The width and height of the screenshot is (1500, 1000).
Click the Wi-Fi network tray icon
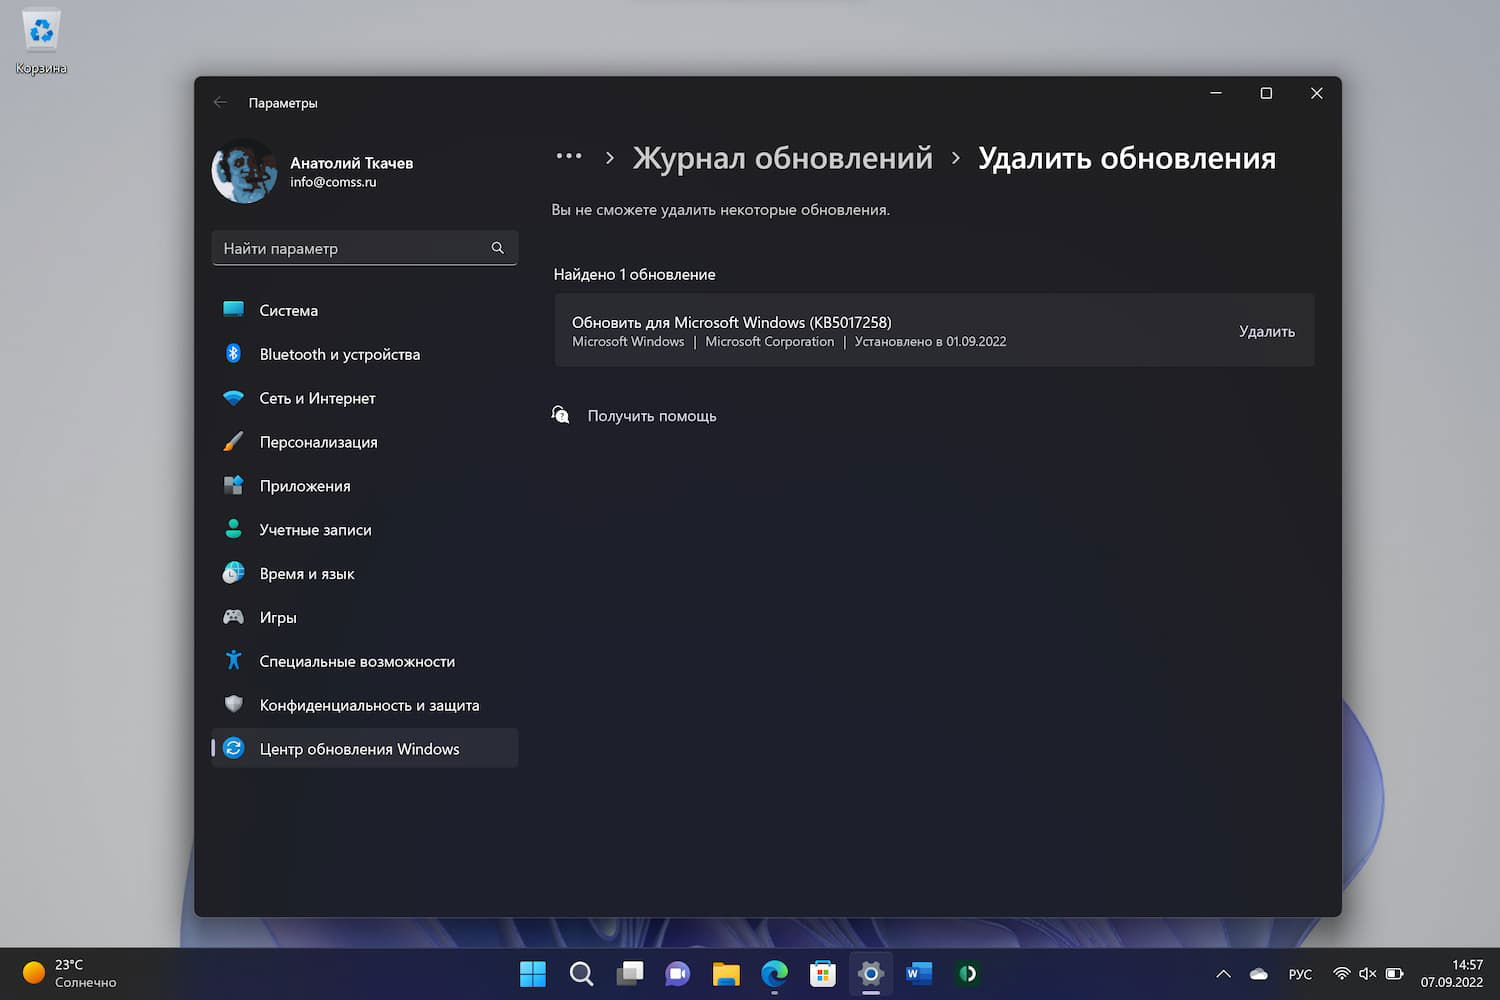(x=1342, y=974)
